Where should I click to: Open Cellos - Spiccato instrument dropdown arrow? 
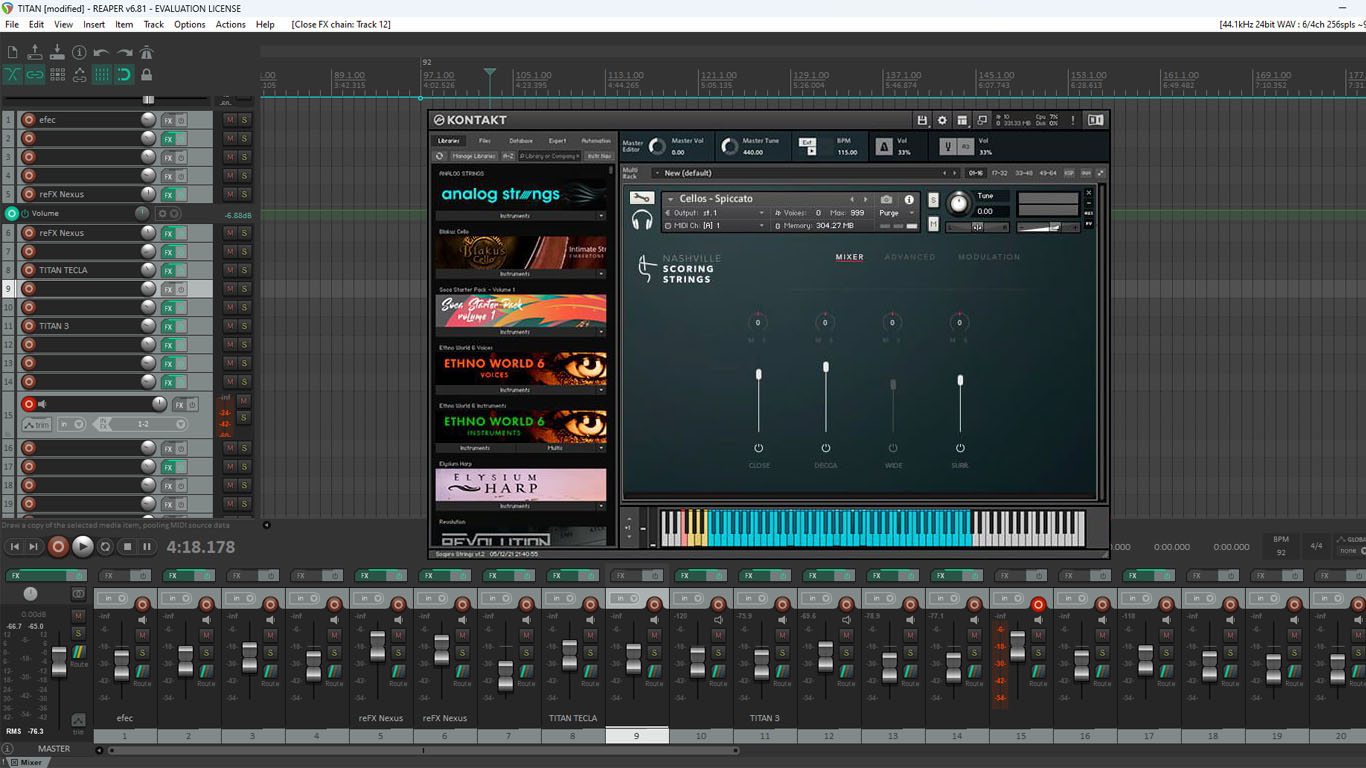pyautogui.click(x=670, y=199)
